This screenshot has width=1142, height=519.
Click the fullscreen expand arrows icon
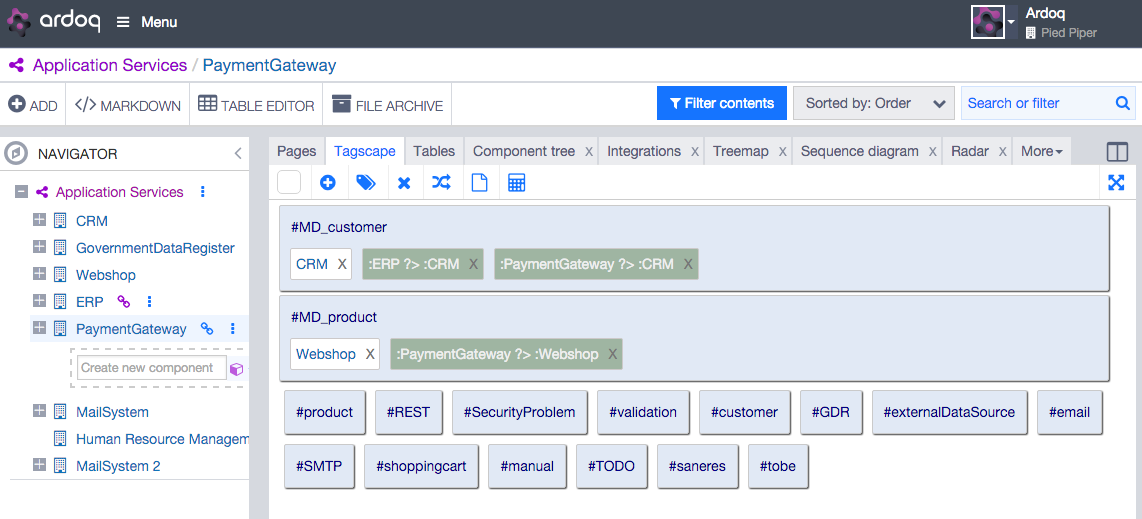[1116, 183]
